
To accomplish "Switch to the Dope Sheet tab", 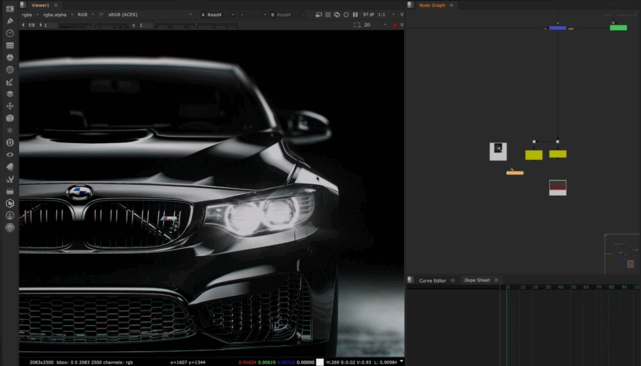I will [x=477, y=280].
